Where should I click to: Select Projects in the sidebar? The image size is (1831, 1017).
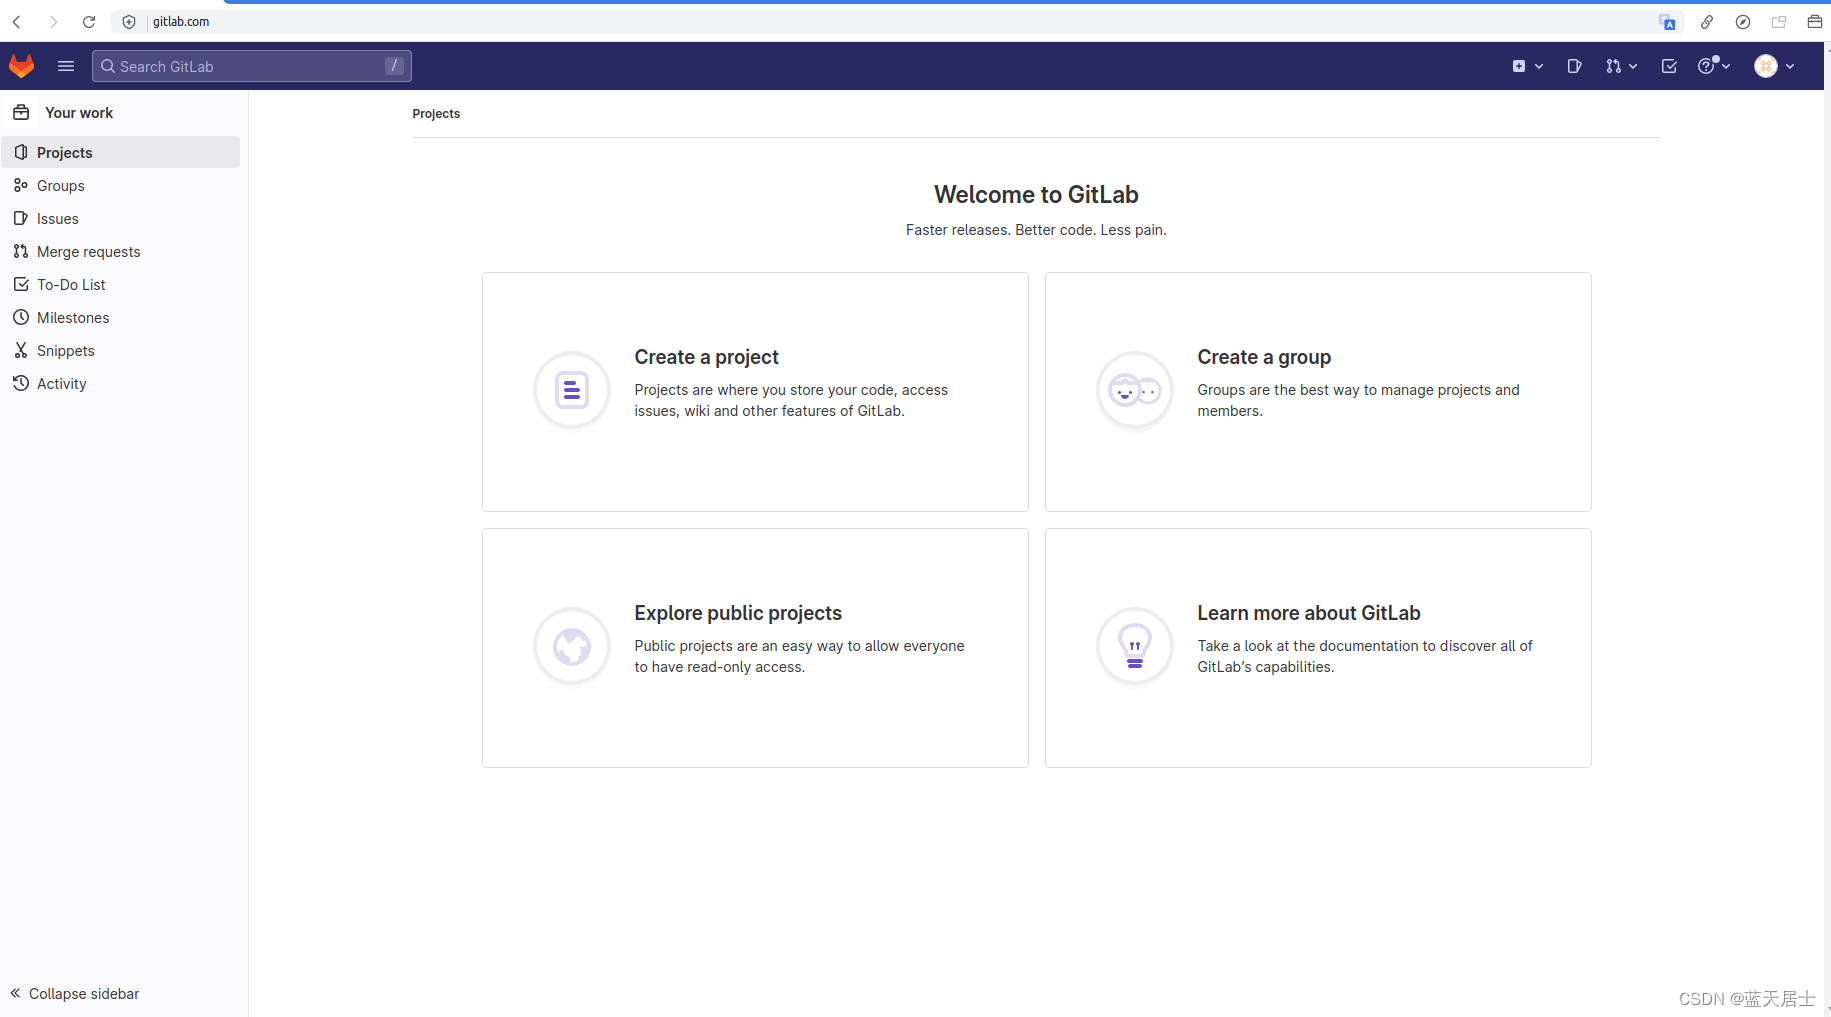(x=121, y=152)
